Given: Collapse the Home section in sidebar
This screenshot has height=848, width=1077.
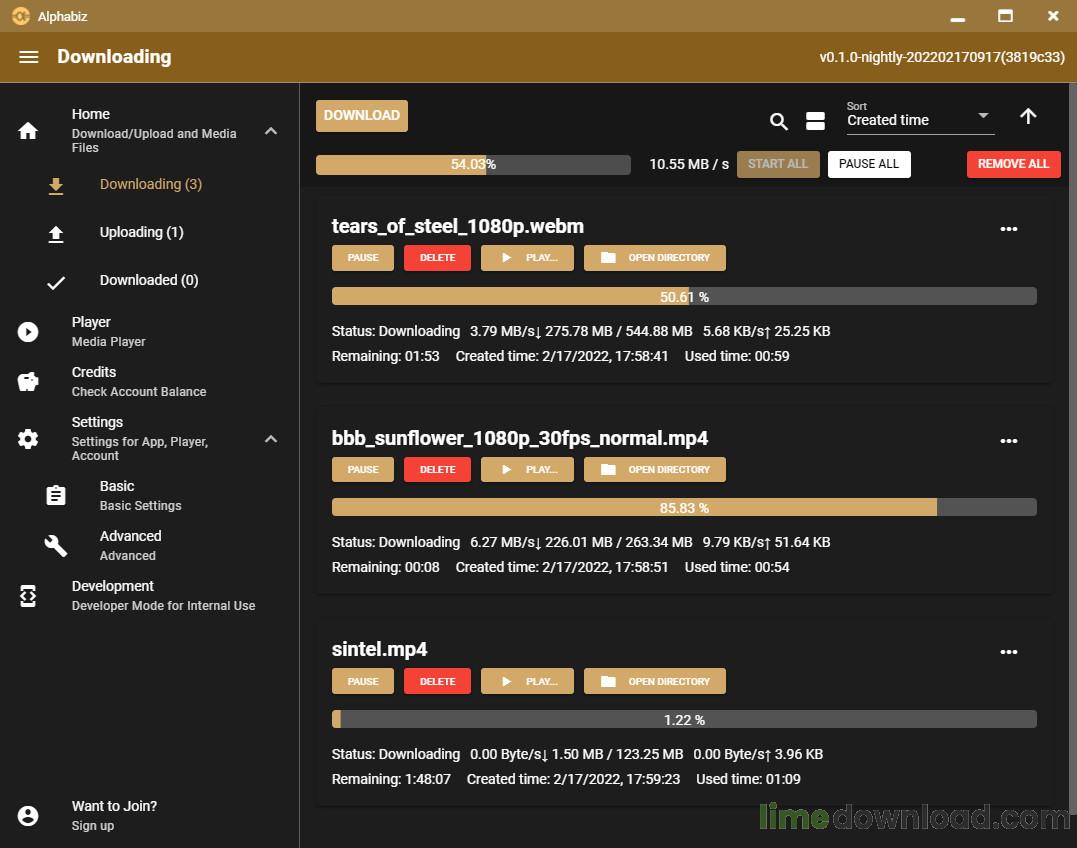Looking at the screenshot, I should (x=271, y=131).
